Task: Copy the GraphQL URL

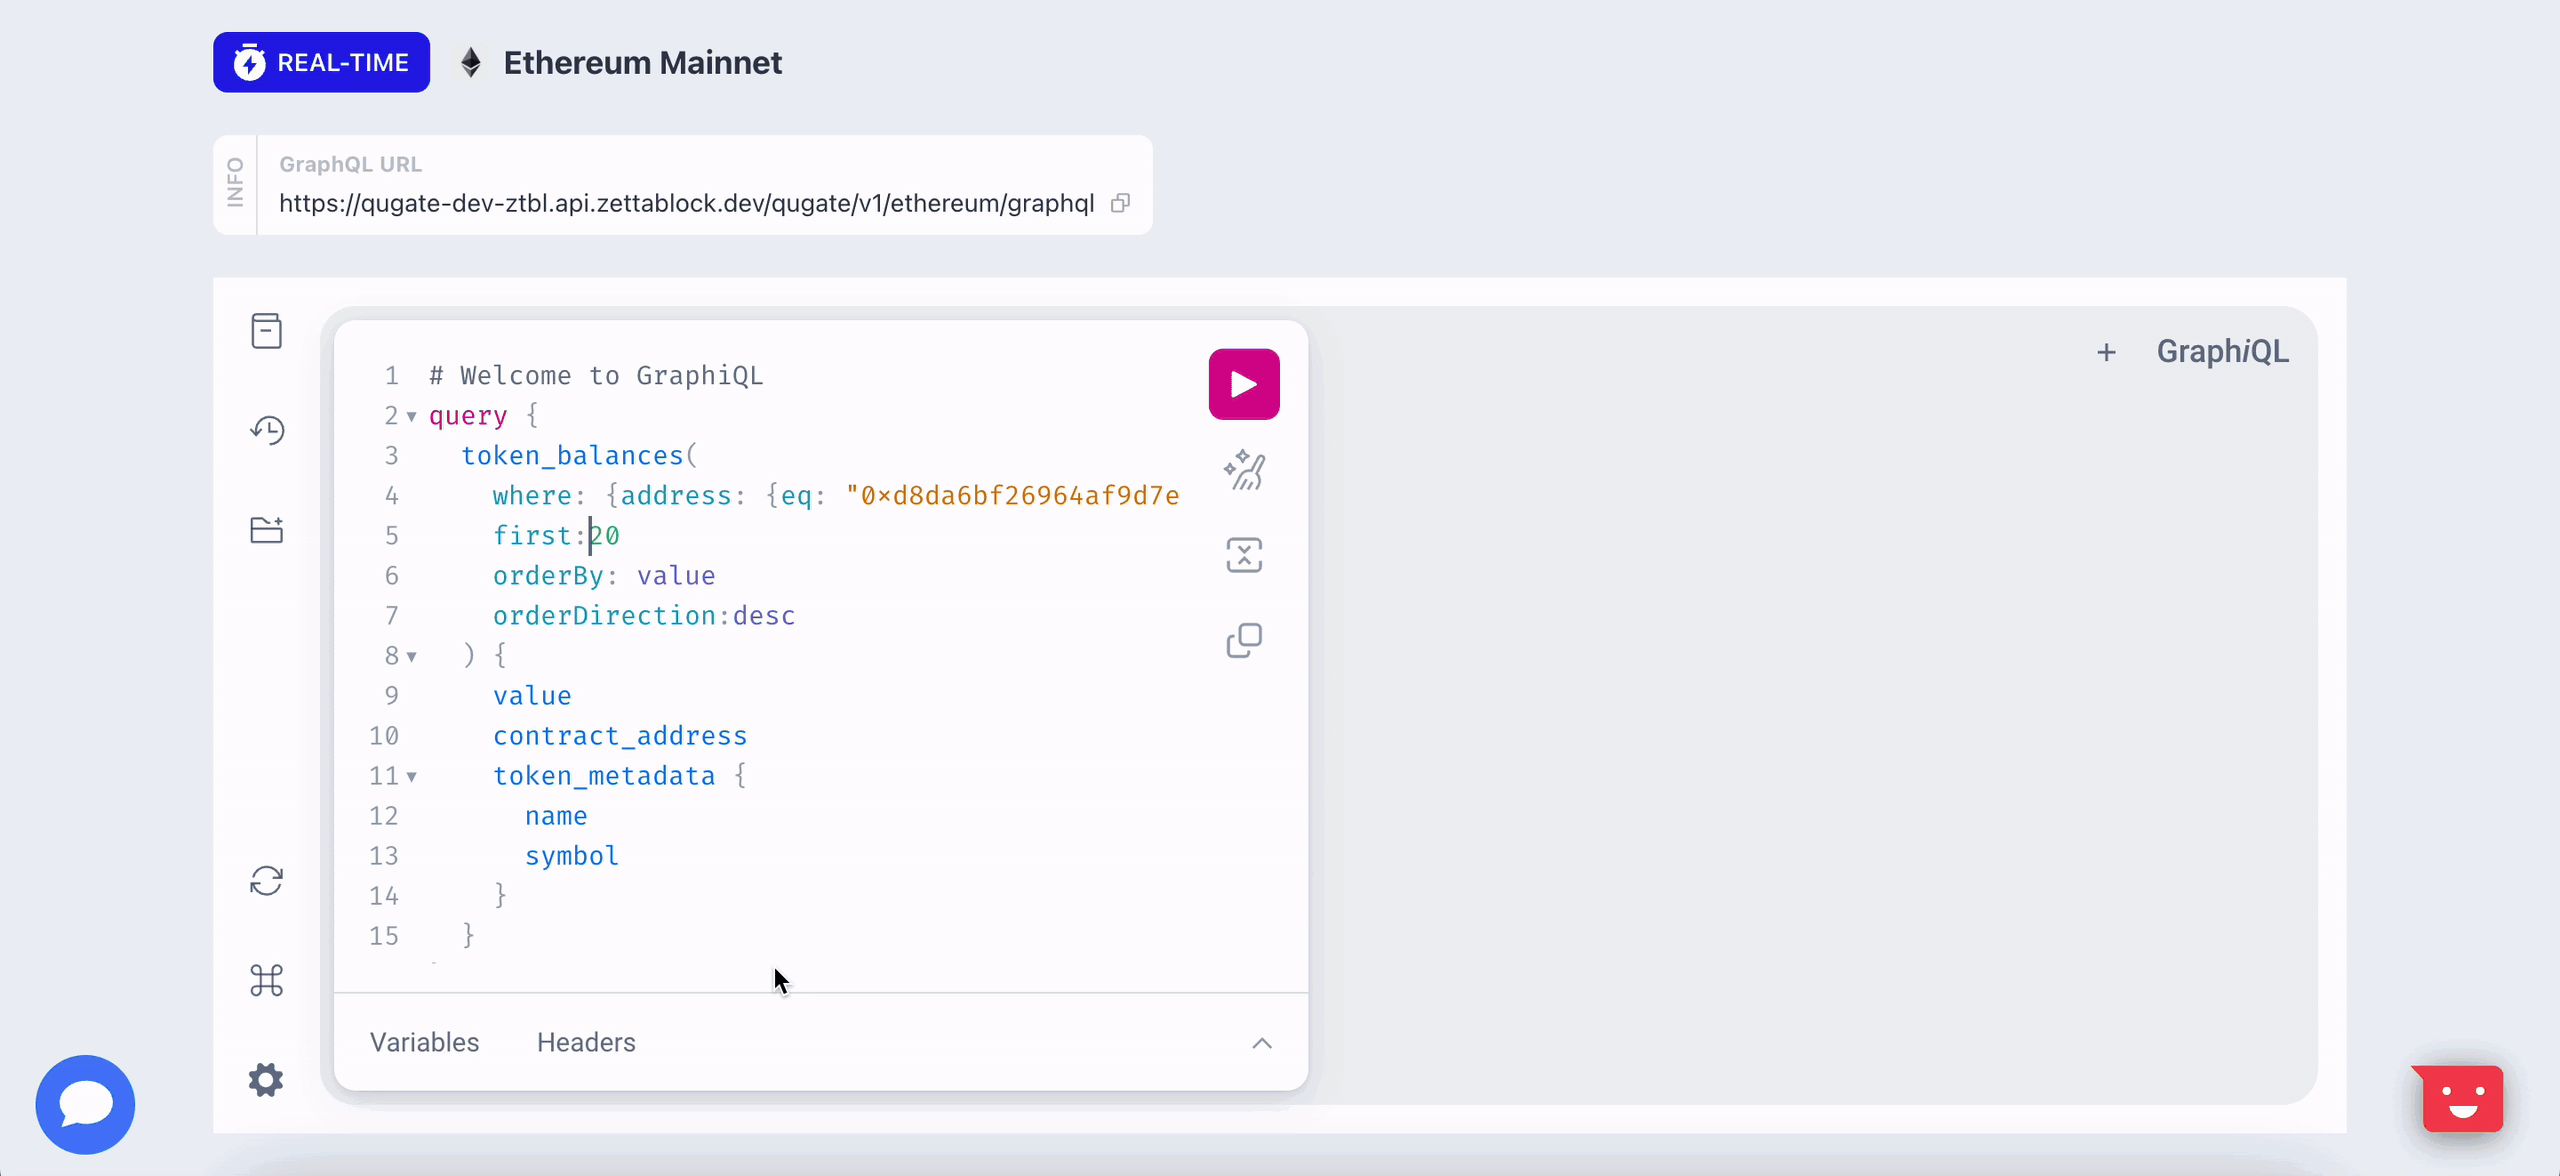Action: pos(1121,203)
